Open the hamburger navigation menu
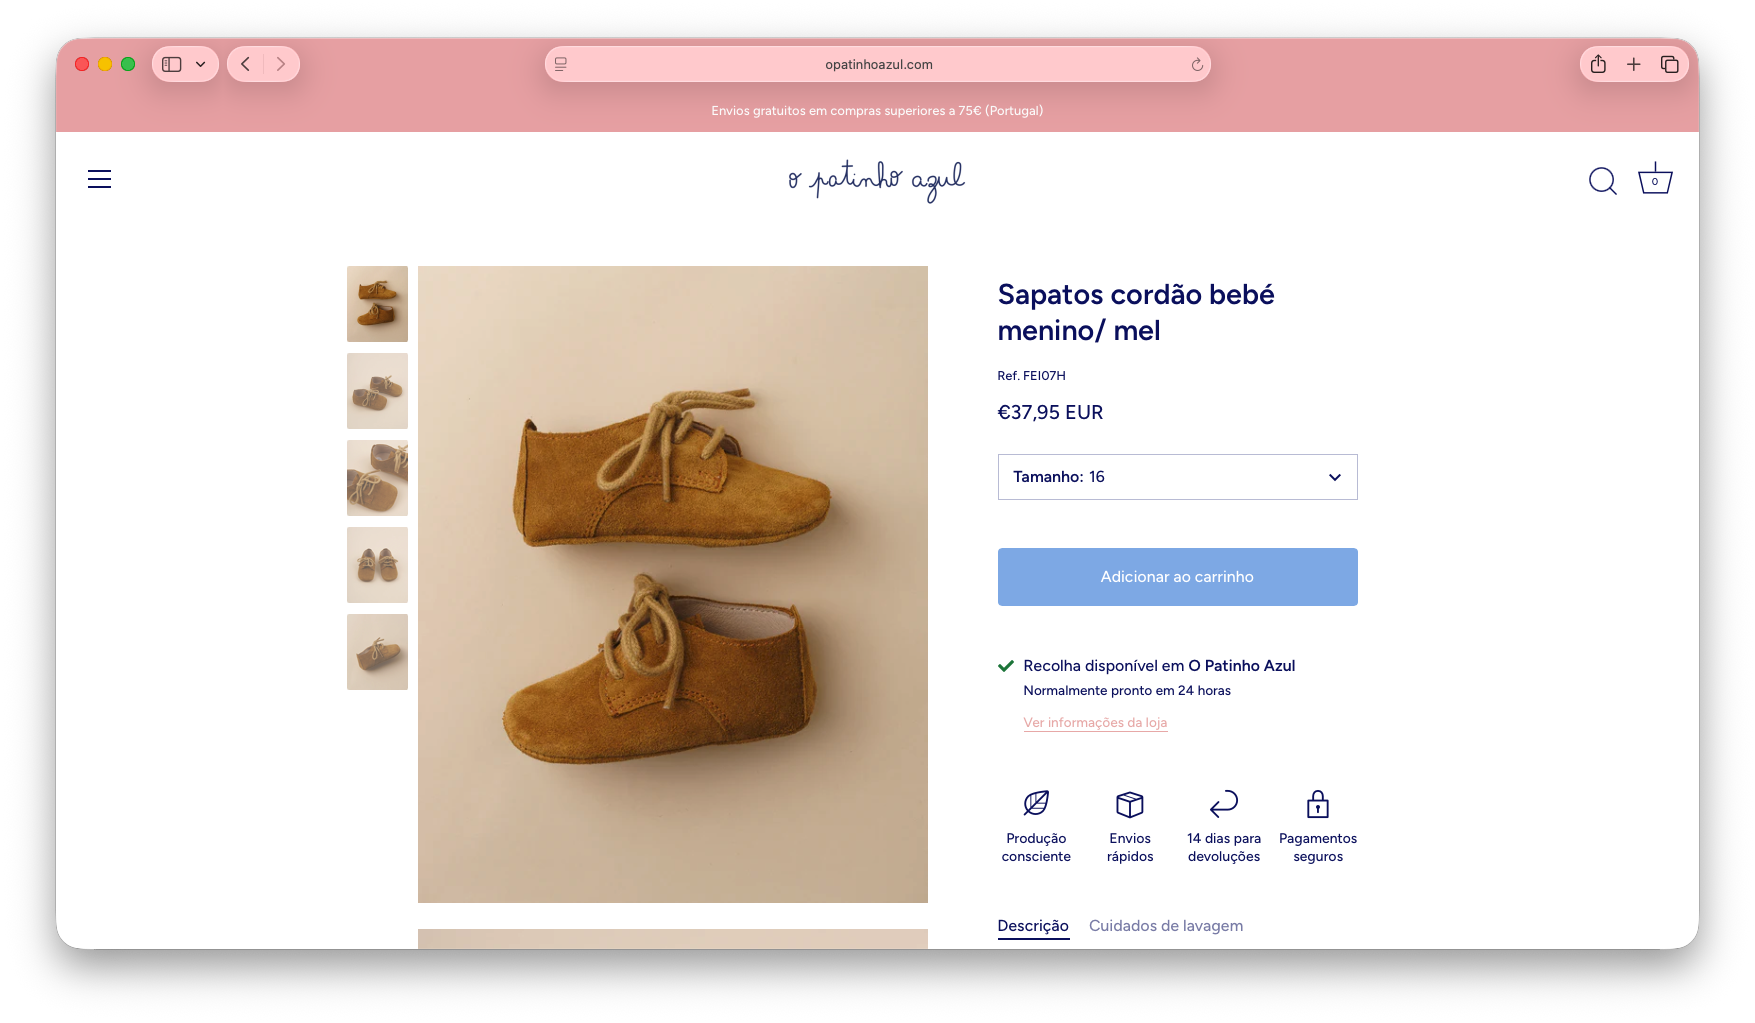This screenshot has height=1023, width=1755. point(99,179)
